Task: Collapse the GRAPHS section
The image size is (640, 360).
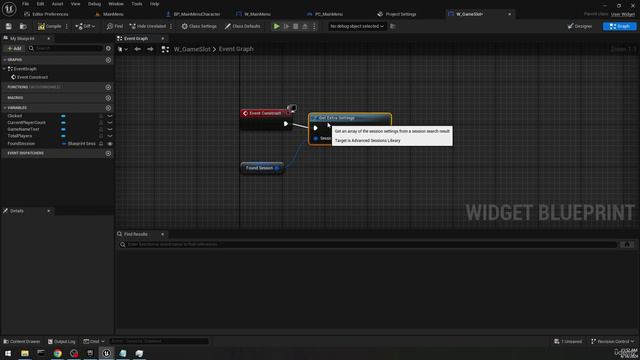Action: coord(5,60)
